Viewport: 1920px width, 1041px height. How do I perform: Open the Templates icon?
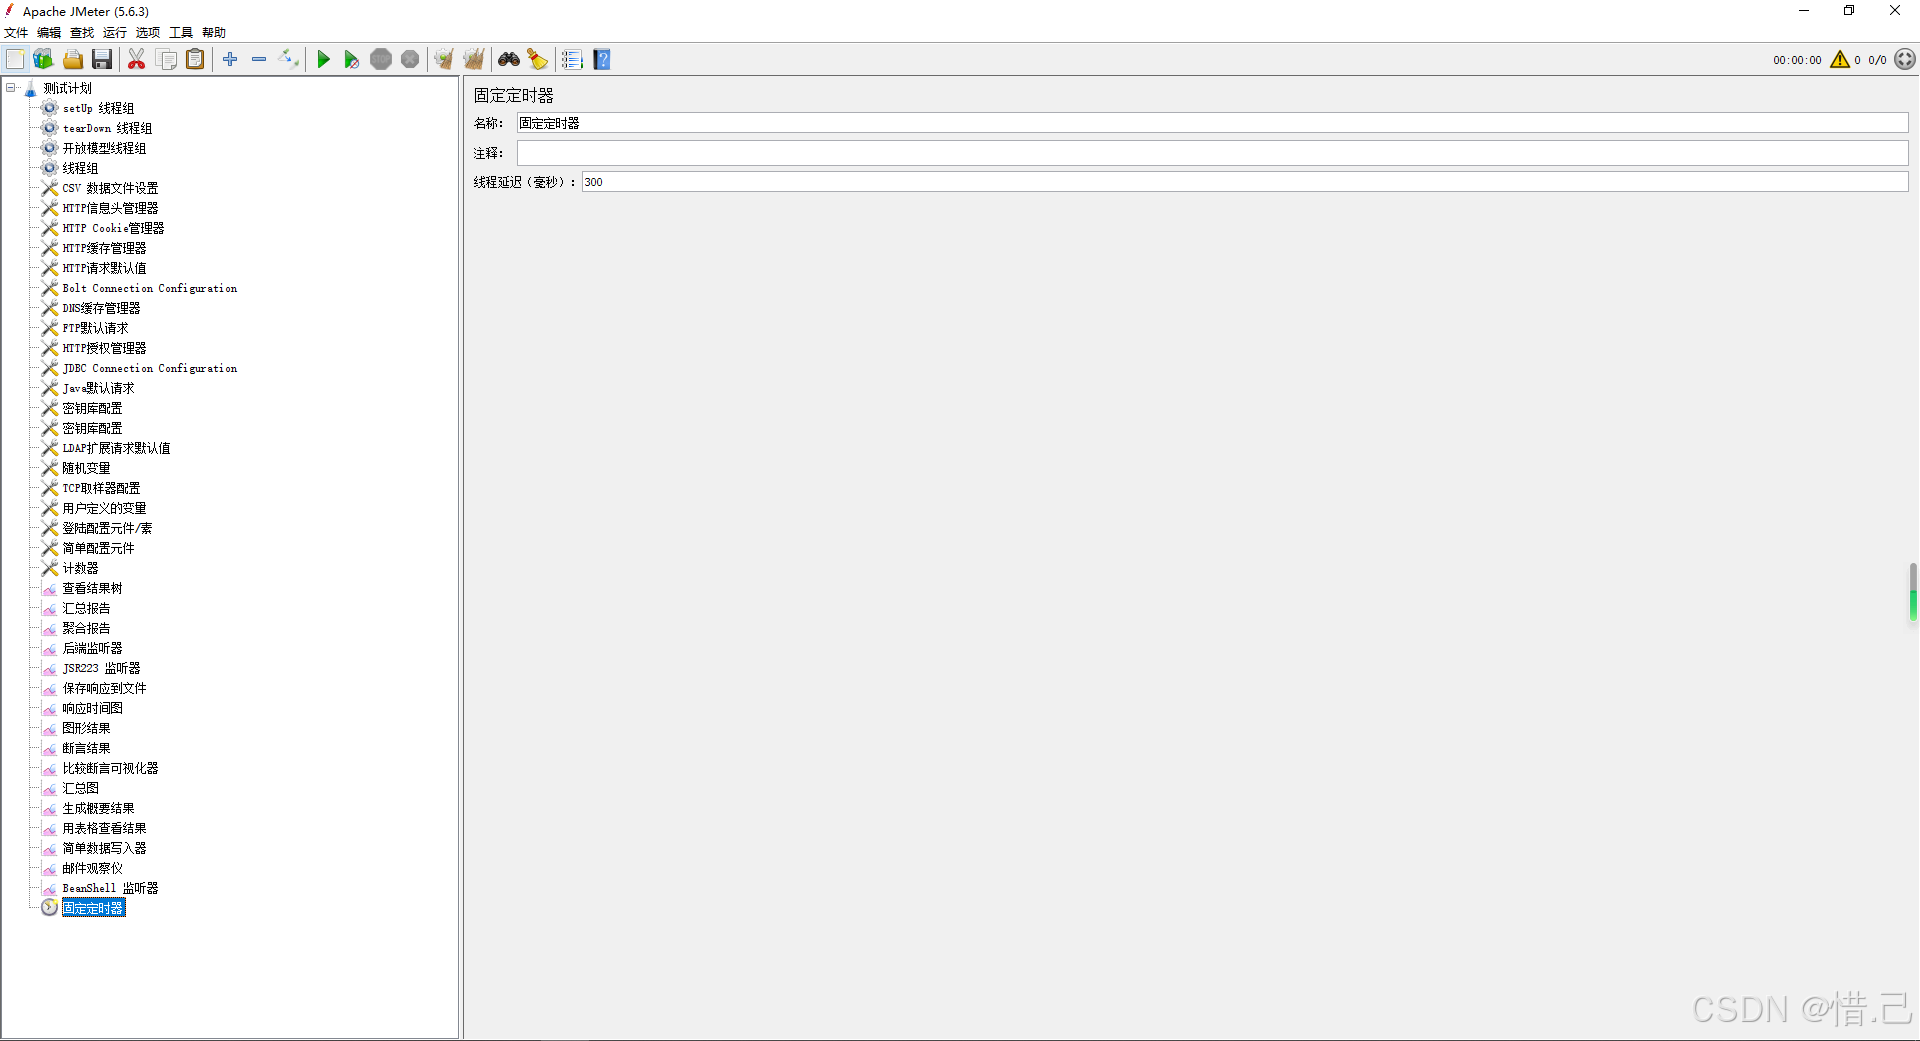[43, 60]
